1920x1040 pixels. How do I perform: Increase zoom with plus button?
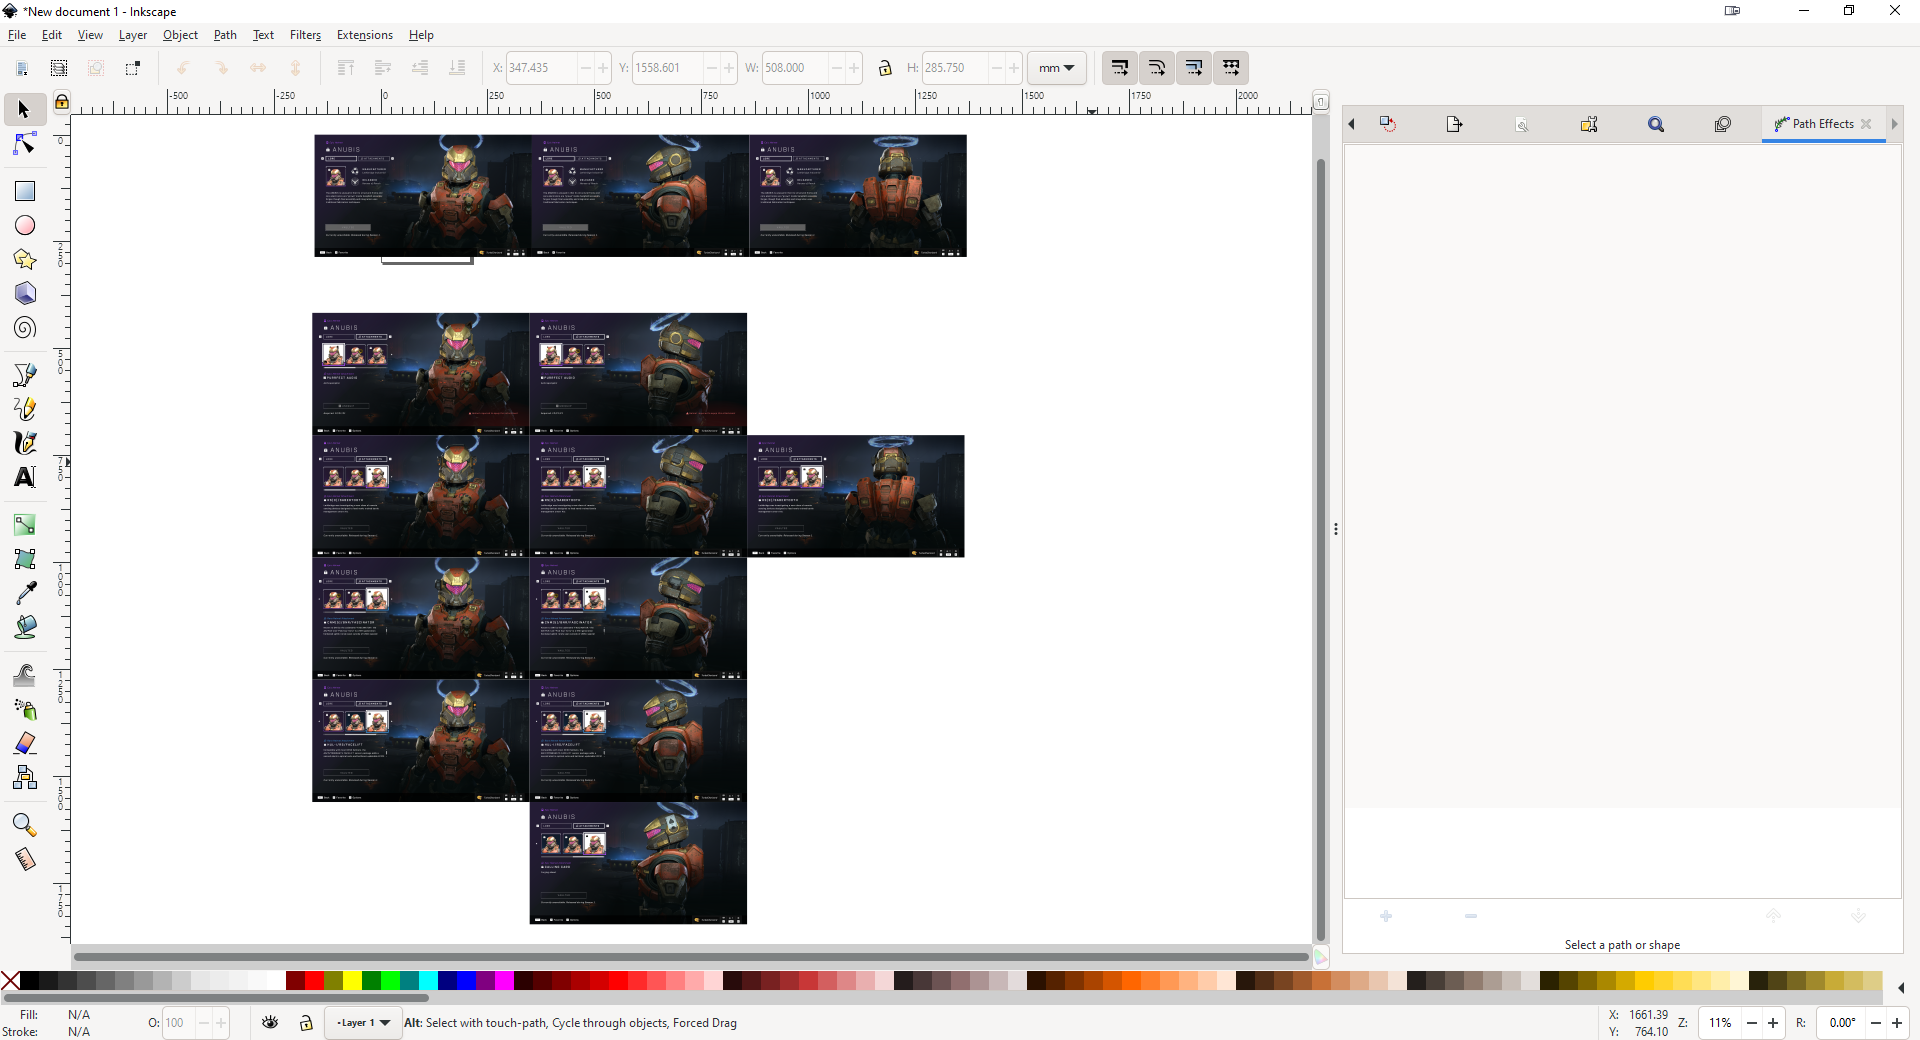click(x=1773, y=1023)
